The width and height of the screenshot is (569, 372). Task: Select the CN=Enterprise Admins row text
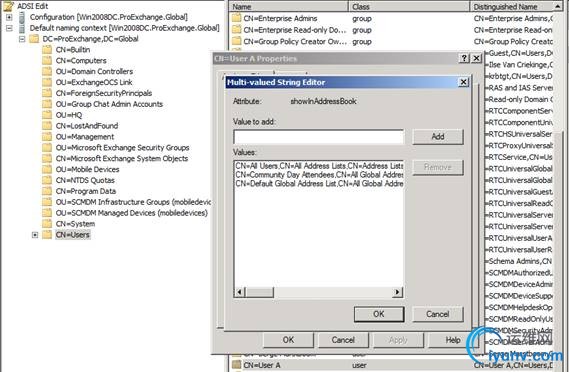click(x=281, y=18)
